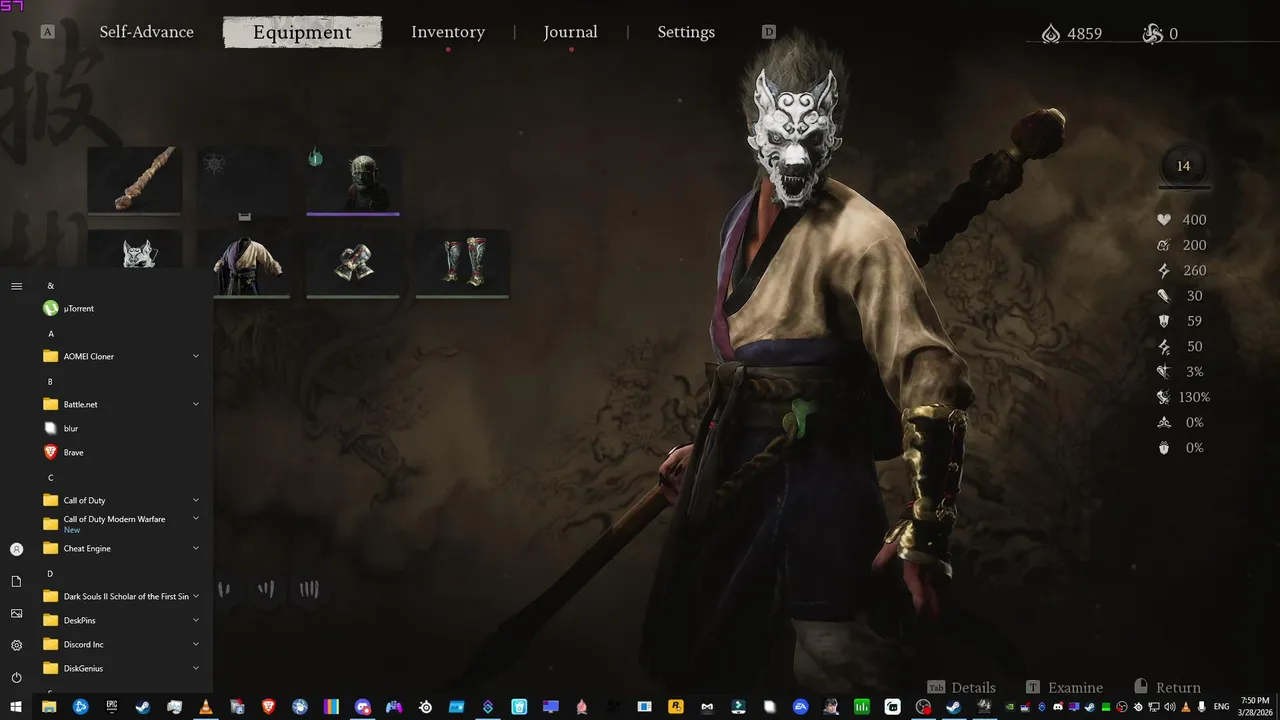
Task: Select the robe body armor slot
Action: (244, 263)
